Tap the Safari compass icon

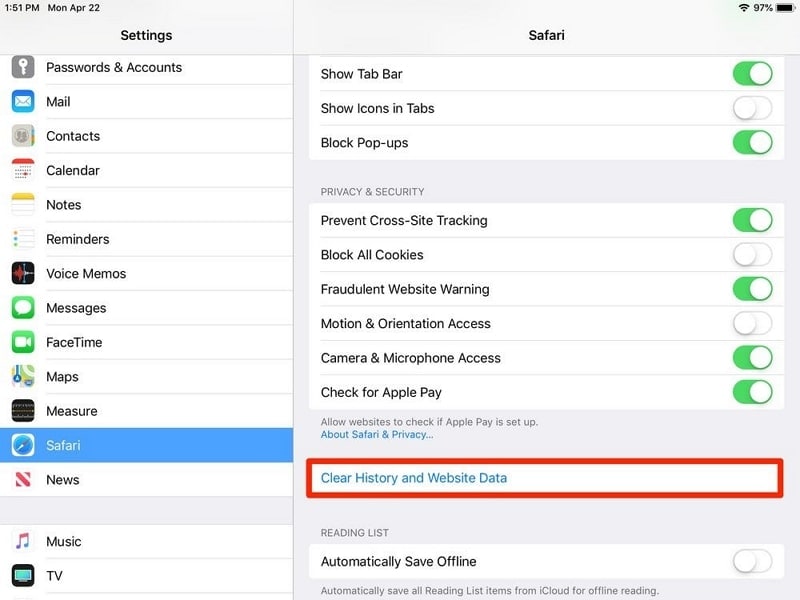click(x=23, y=445)
